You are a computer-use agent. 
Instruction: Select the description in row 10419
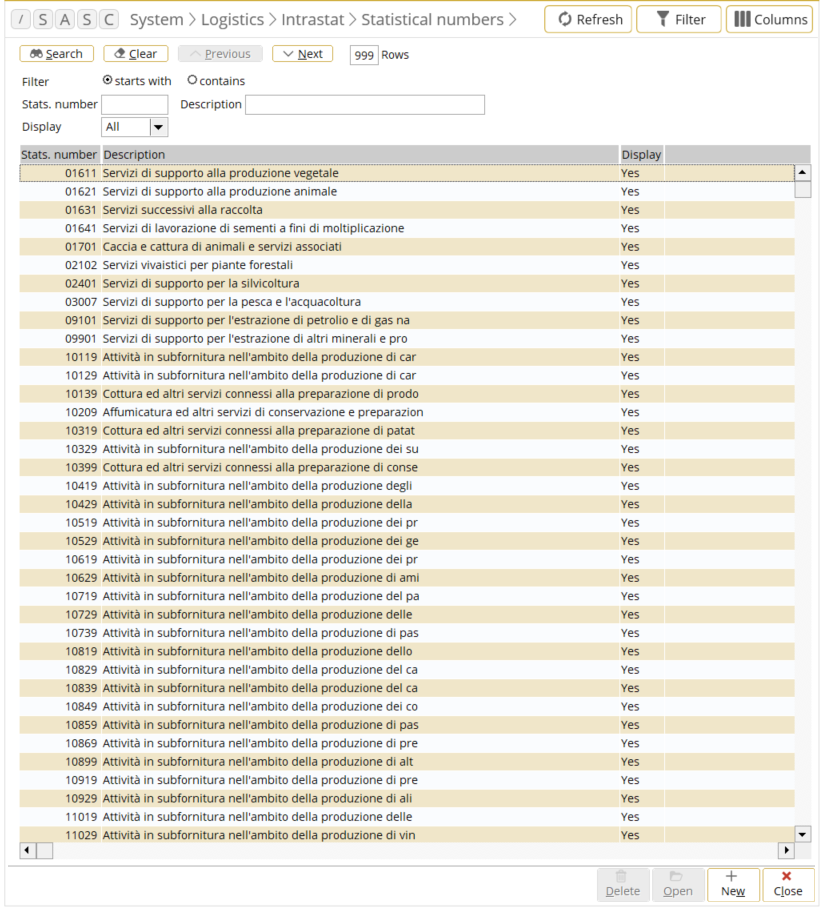[x=257, y=486]
